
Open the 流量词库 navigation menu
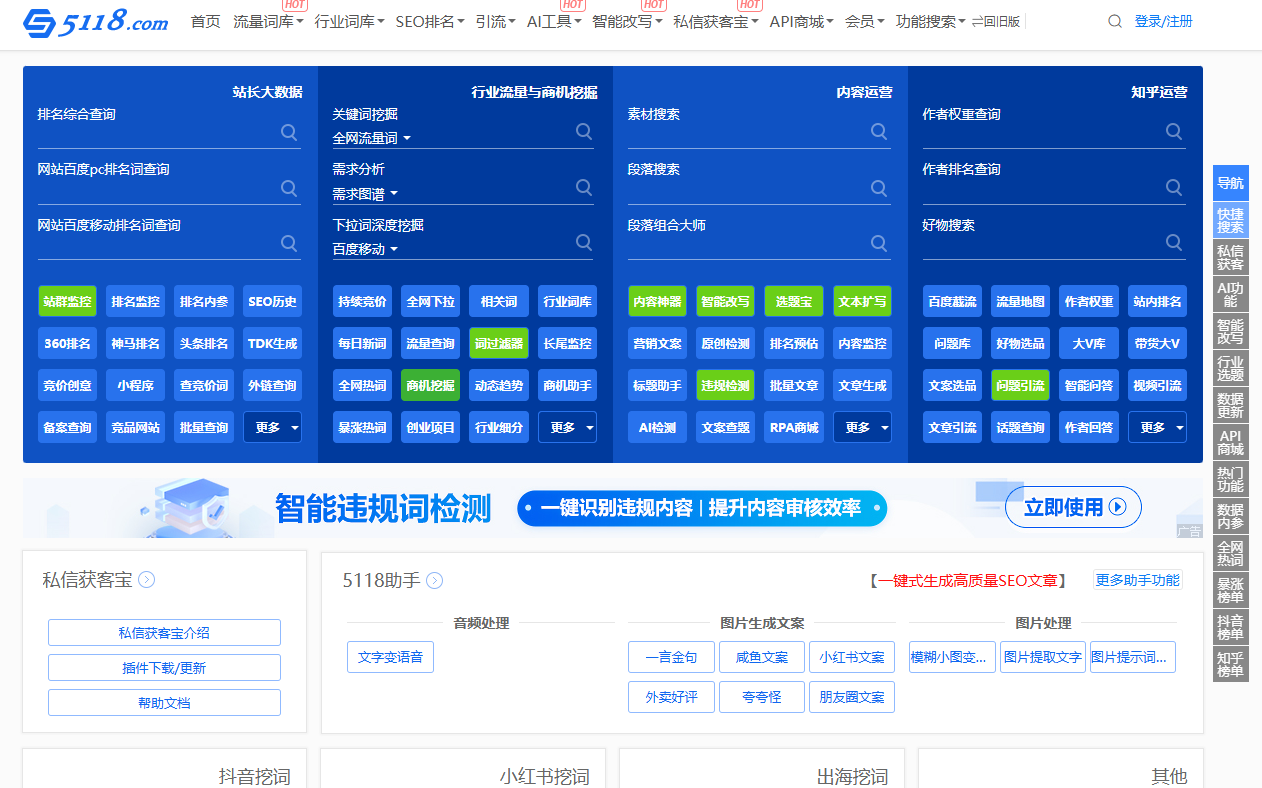coord(268,22)
